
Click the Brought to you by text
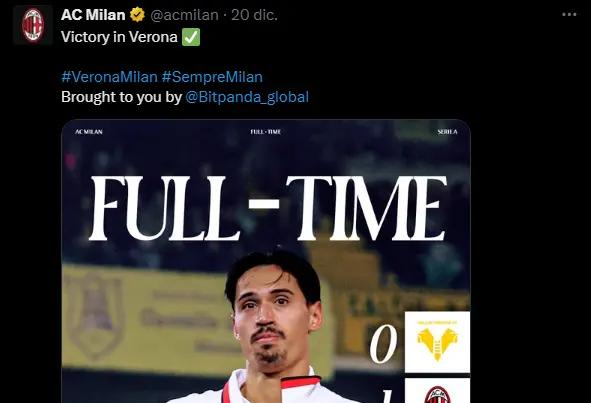pyautogui.click(x=121, y=97)
